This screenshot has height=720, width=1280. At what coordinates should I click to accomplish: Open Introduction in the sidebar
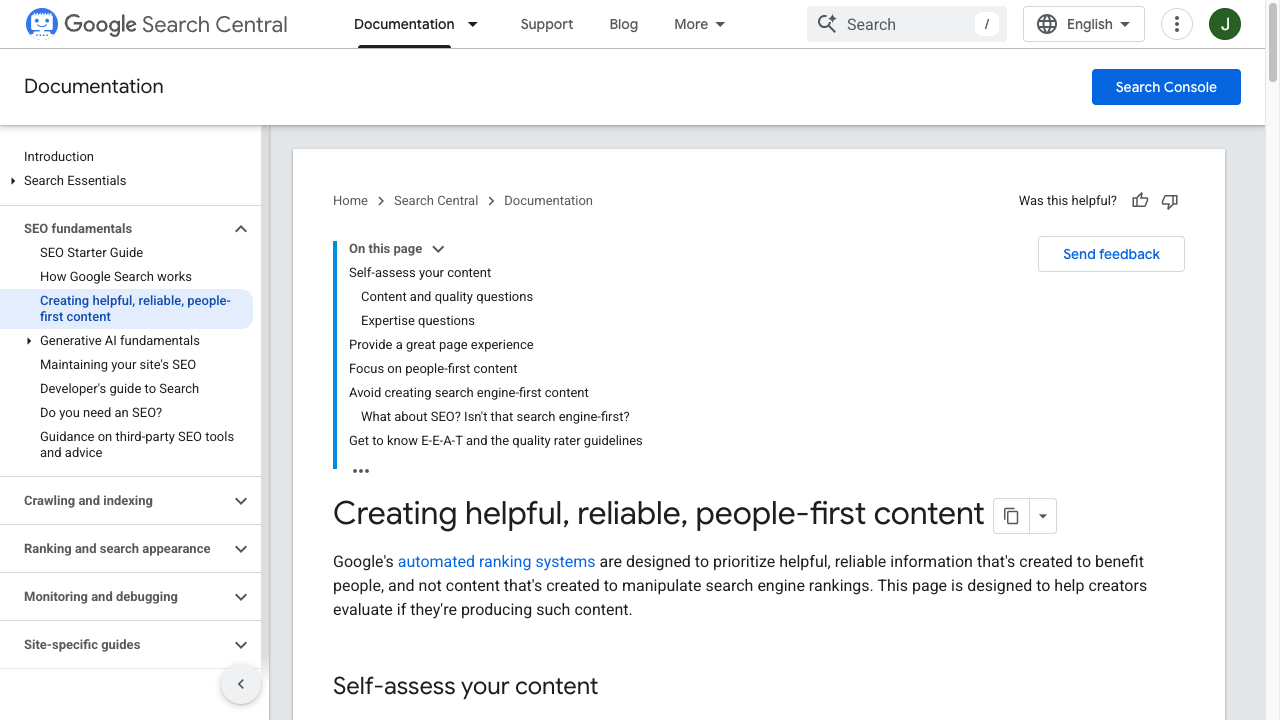coord(59,157)
